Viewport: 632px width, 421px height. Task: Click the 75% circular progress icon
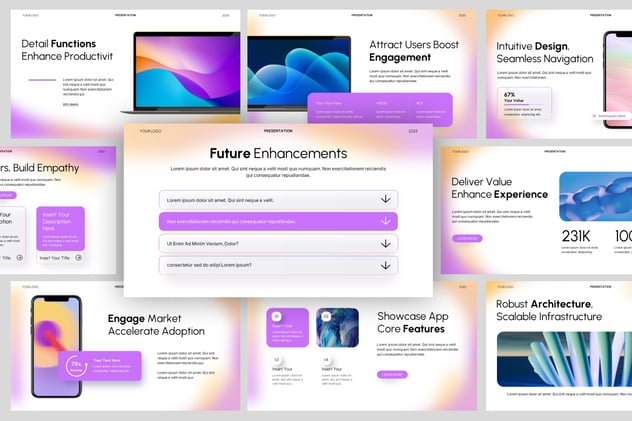(x=75, y=365)
